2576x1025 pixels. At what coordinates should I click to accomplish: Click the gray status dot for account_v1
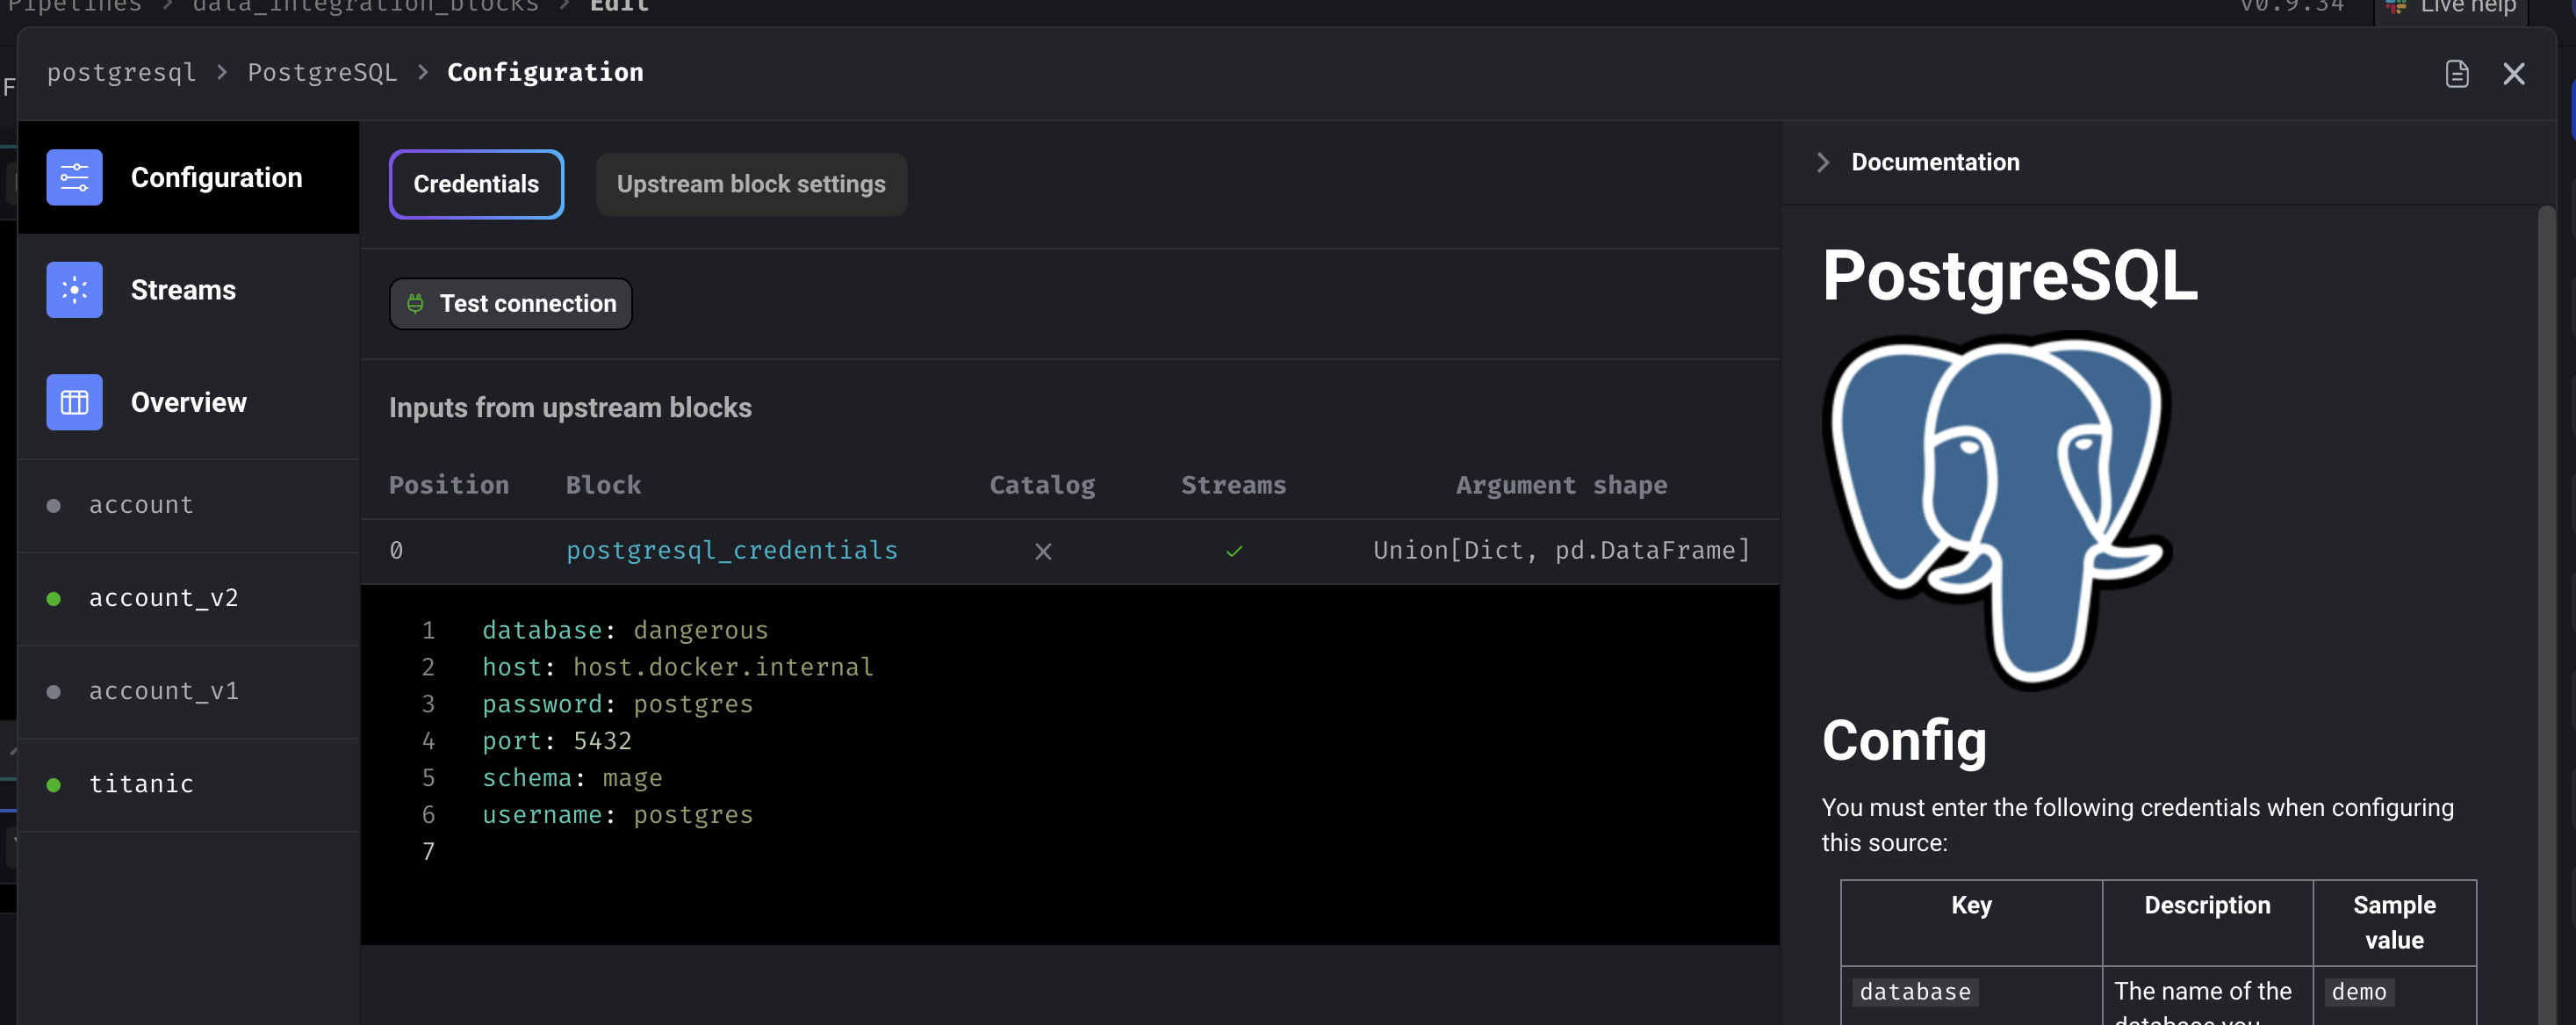click(54, 692)
